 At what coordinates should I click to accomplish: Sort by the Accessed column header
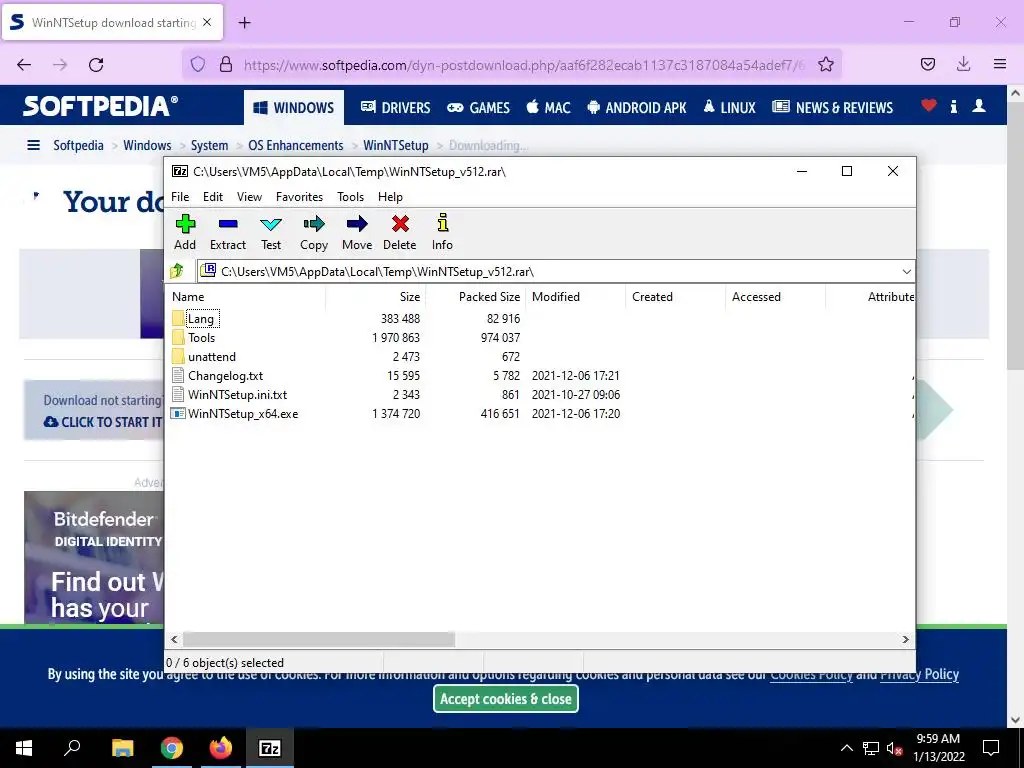pyautogui.click(x=775, y=296)
